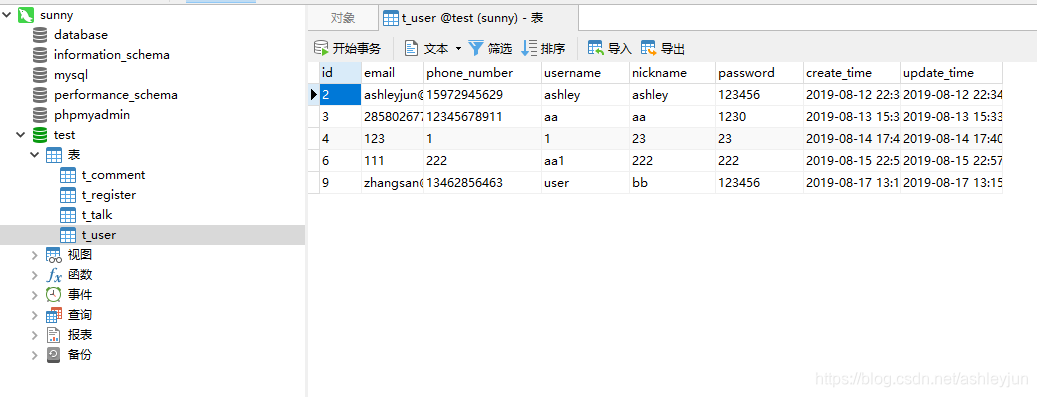Image resolution: width=1037 pixels, height=397 pixels.
Task: Expand the 事件 events node
Action: pos(35,294)
